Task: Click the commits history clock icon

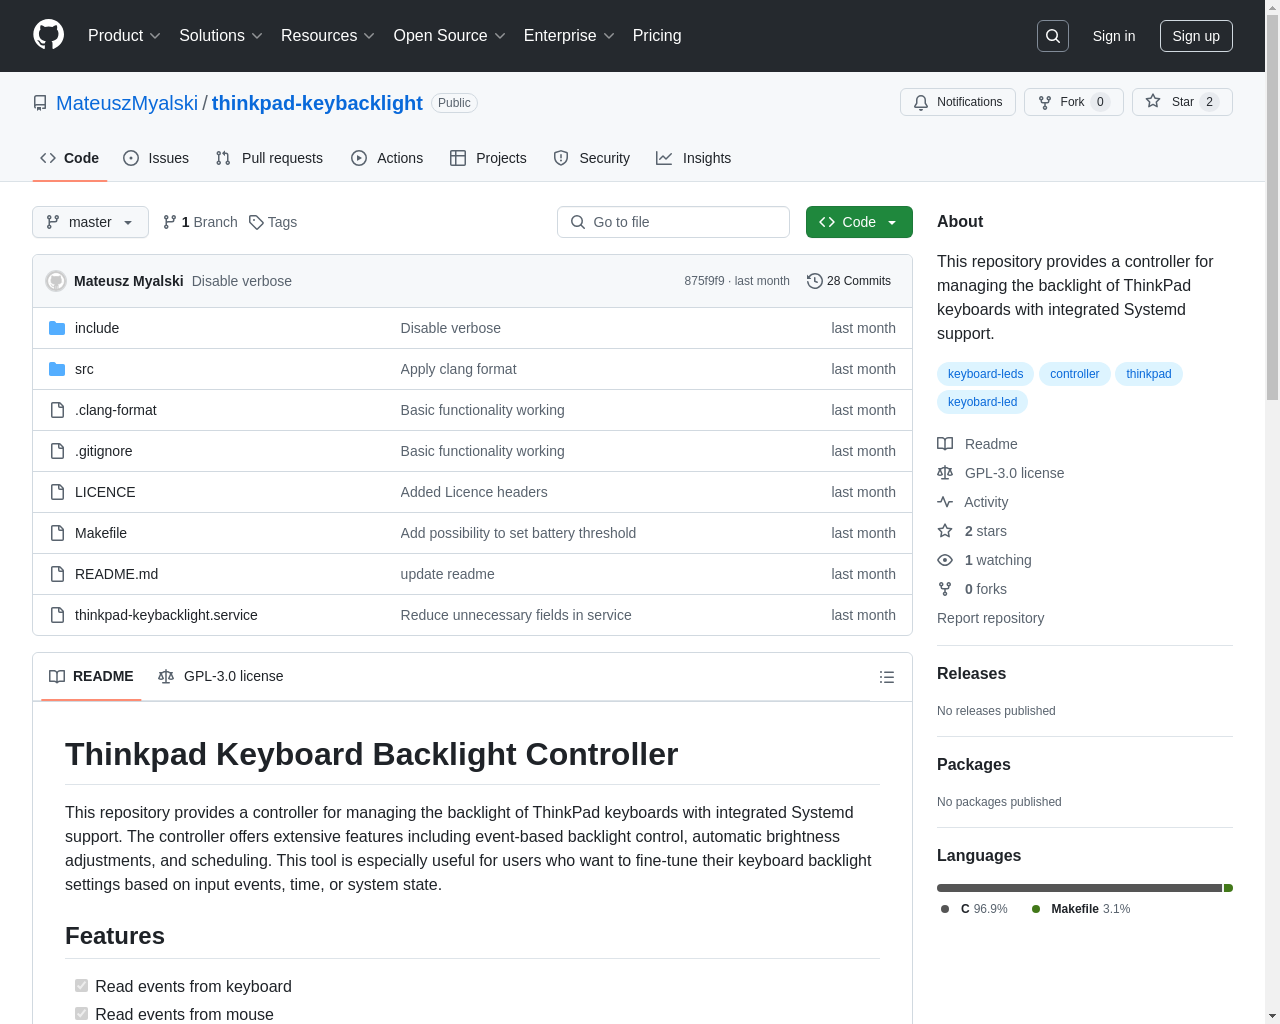Action: [x=815, y=281]
